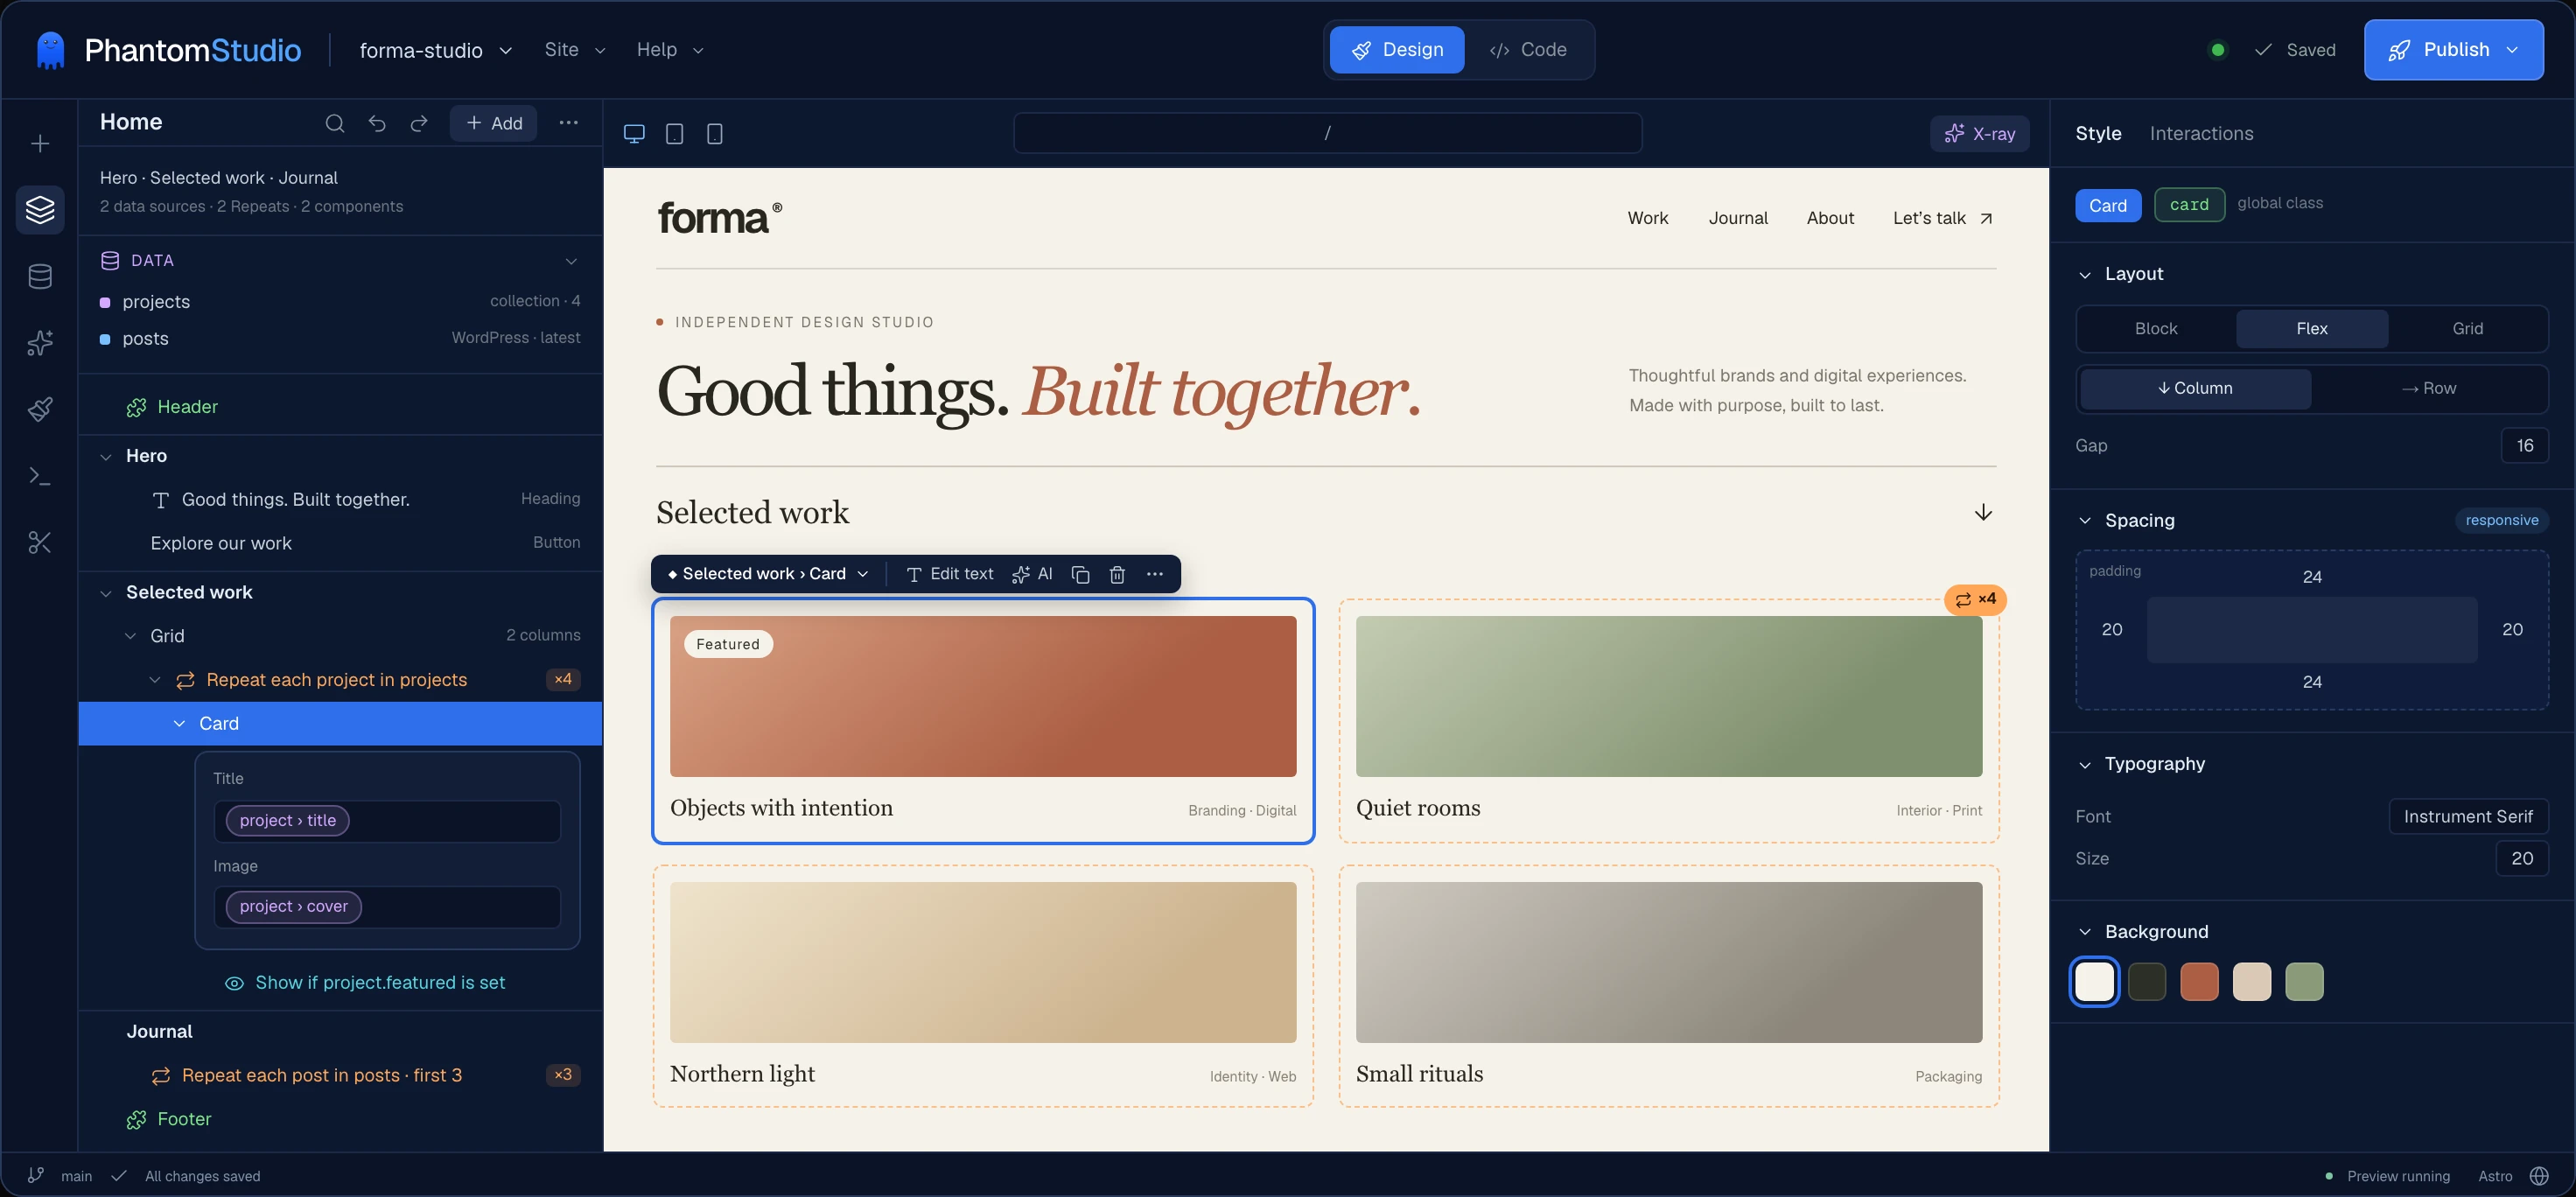Switch to tablet viewport preview
This screenshot has width=2576, height=1197.
(x=675, y=133)
